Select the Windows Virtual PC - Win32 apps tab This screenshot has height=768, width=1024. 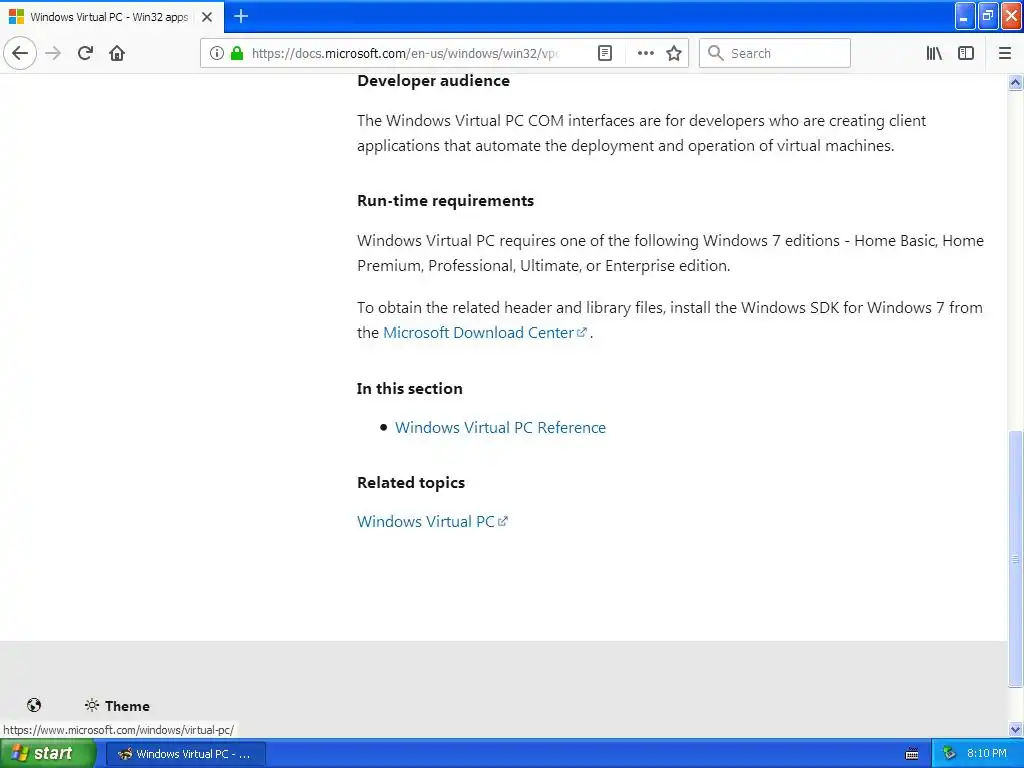tap(112, 17)
